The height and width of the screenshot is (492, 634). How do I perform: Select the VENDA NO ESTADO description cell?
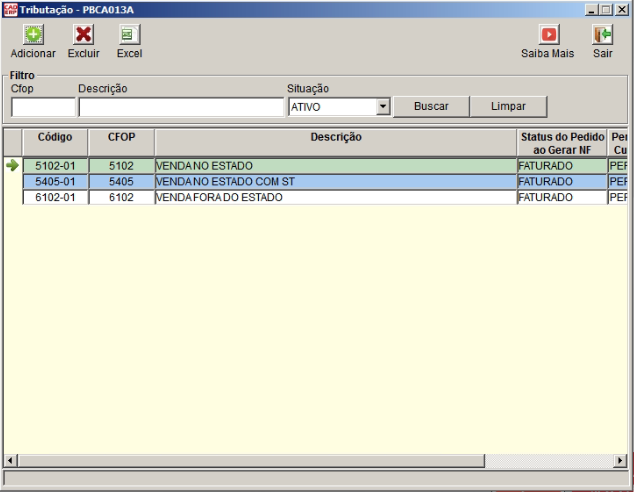point(336,166)
